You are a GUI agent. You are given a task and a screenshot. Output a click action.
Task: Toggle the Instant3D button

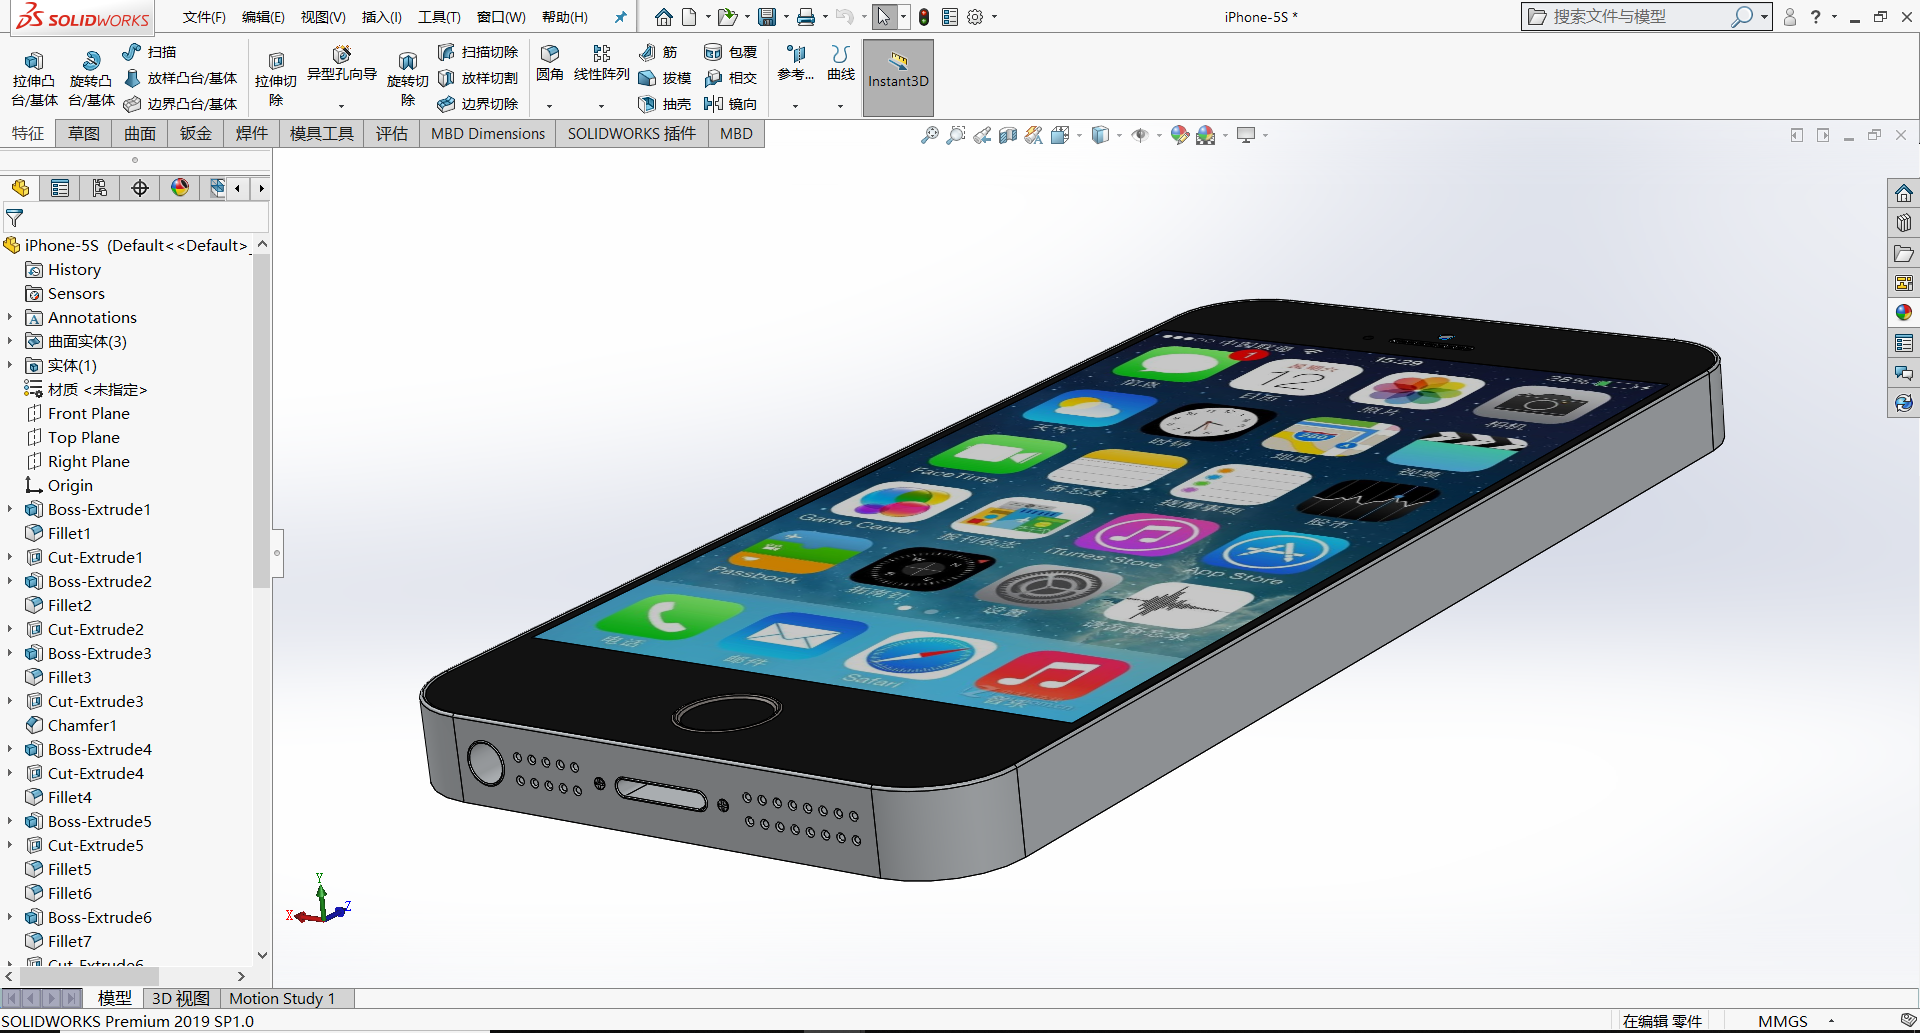click(x=898, y=79)
